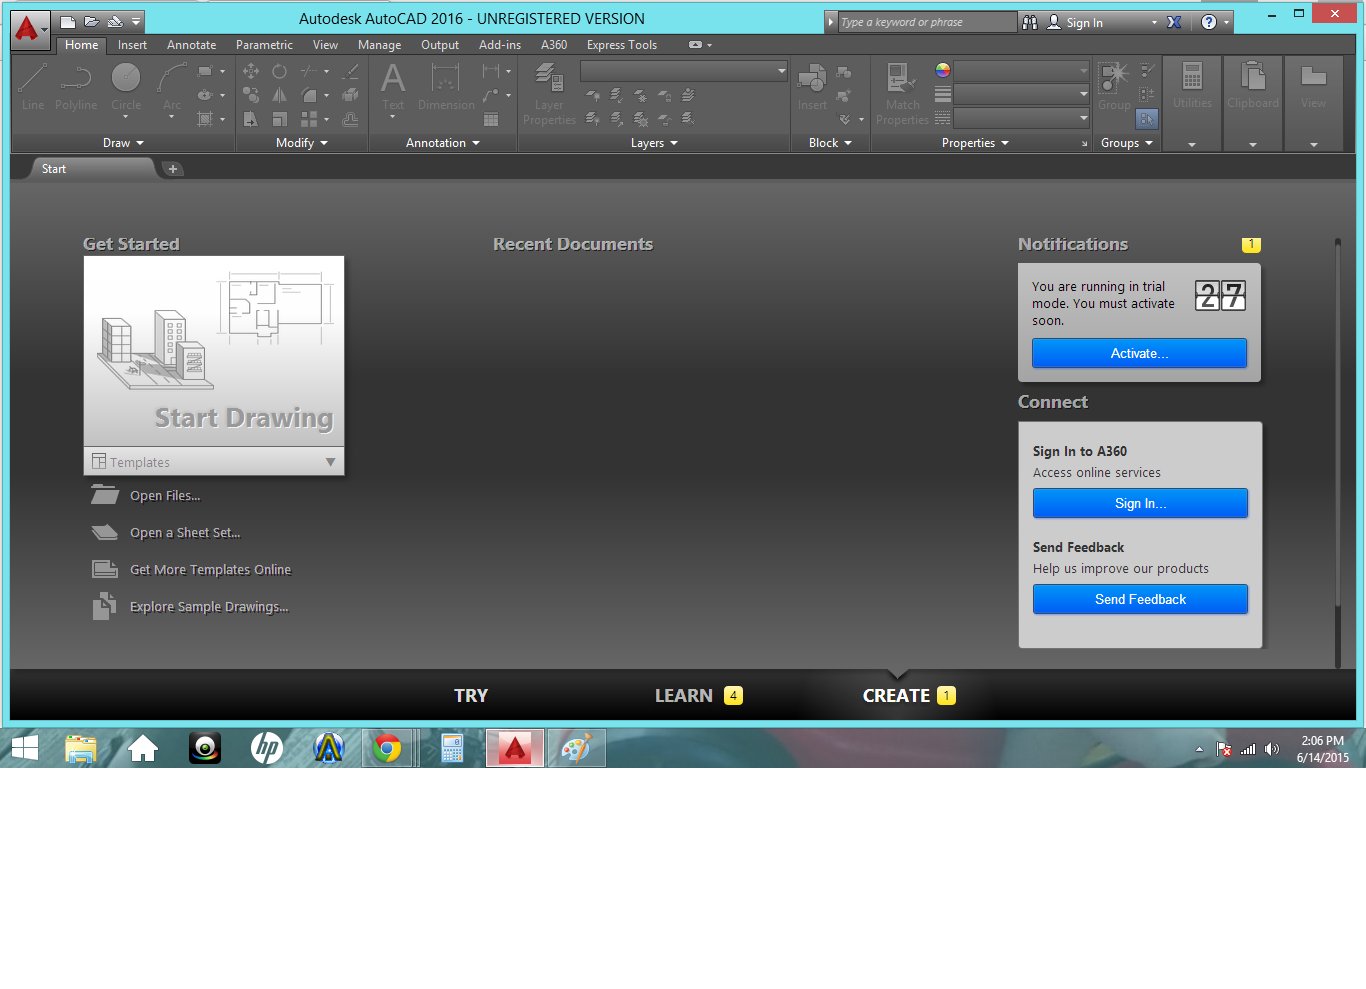Switch to the Manage ribbon tab
The height and width of the screenshot is (989, 1366).
(379, 45)
